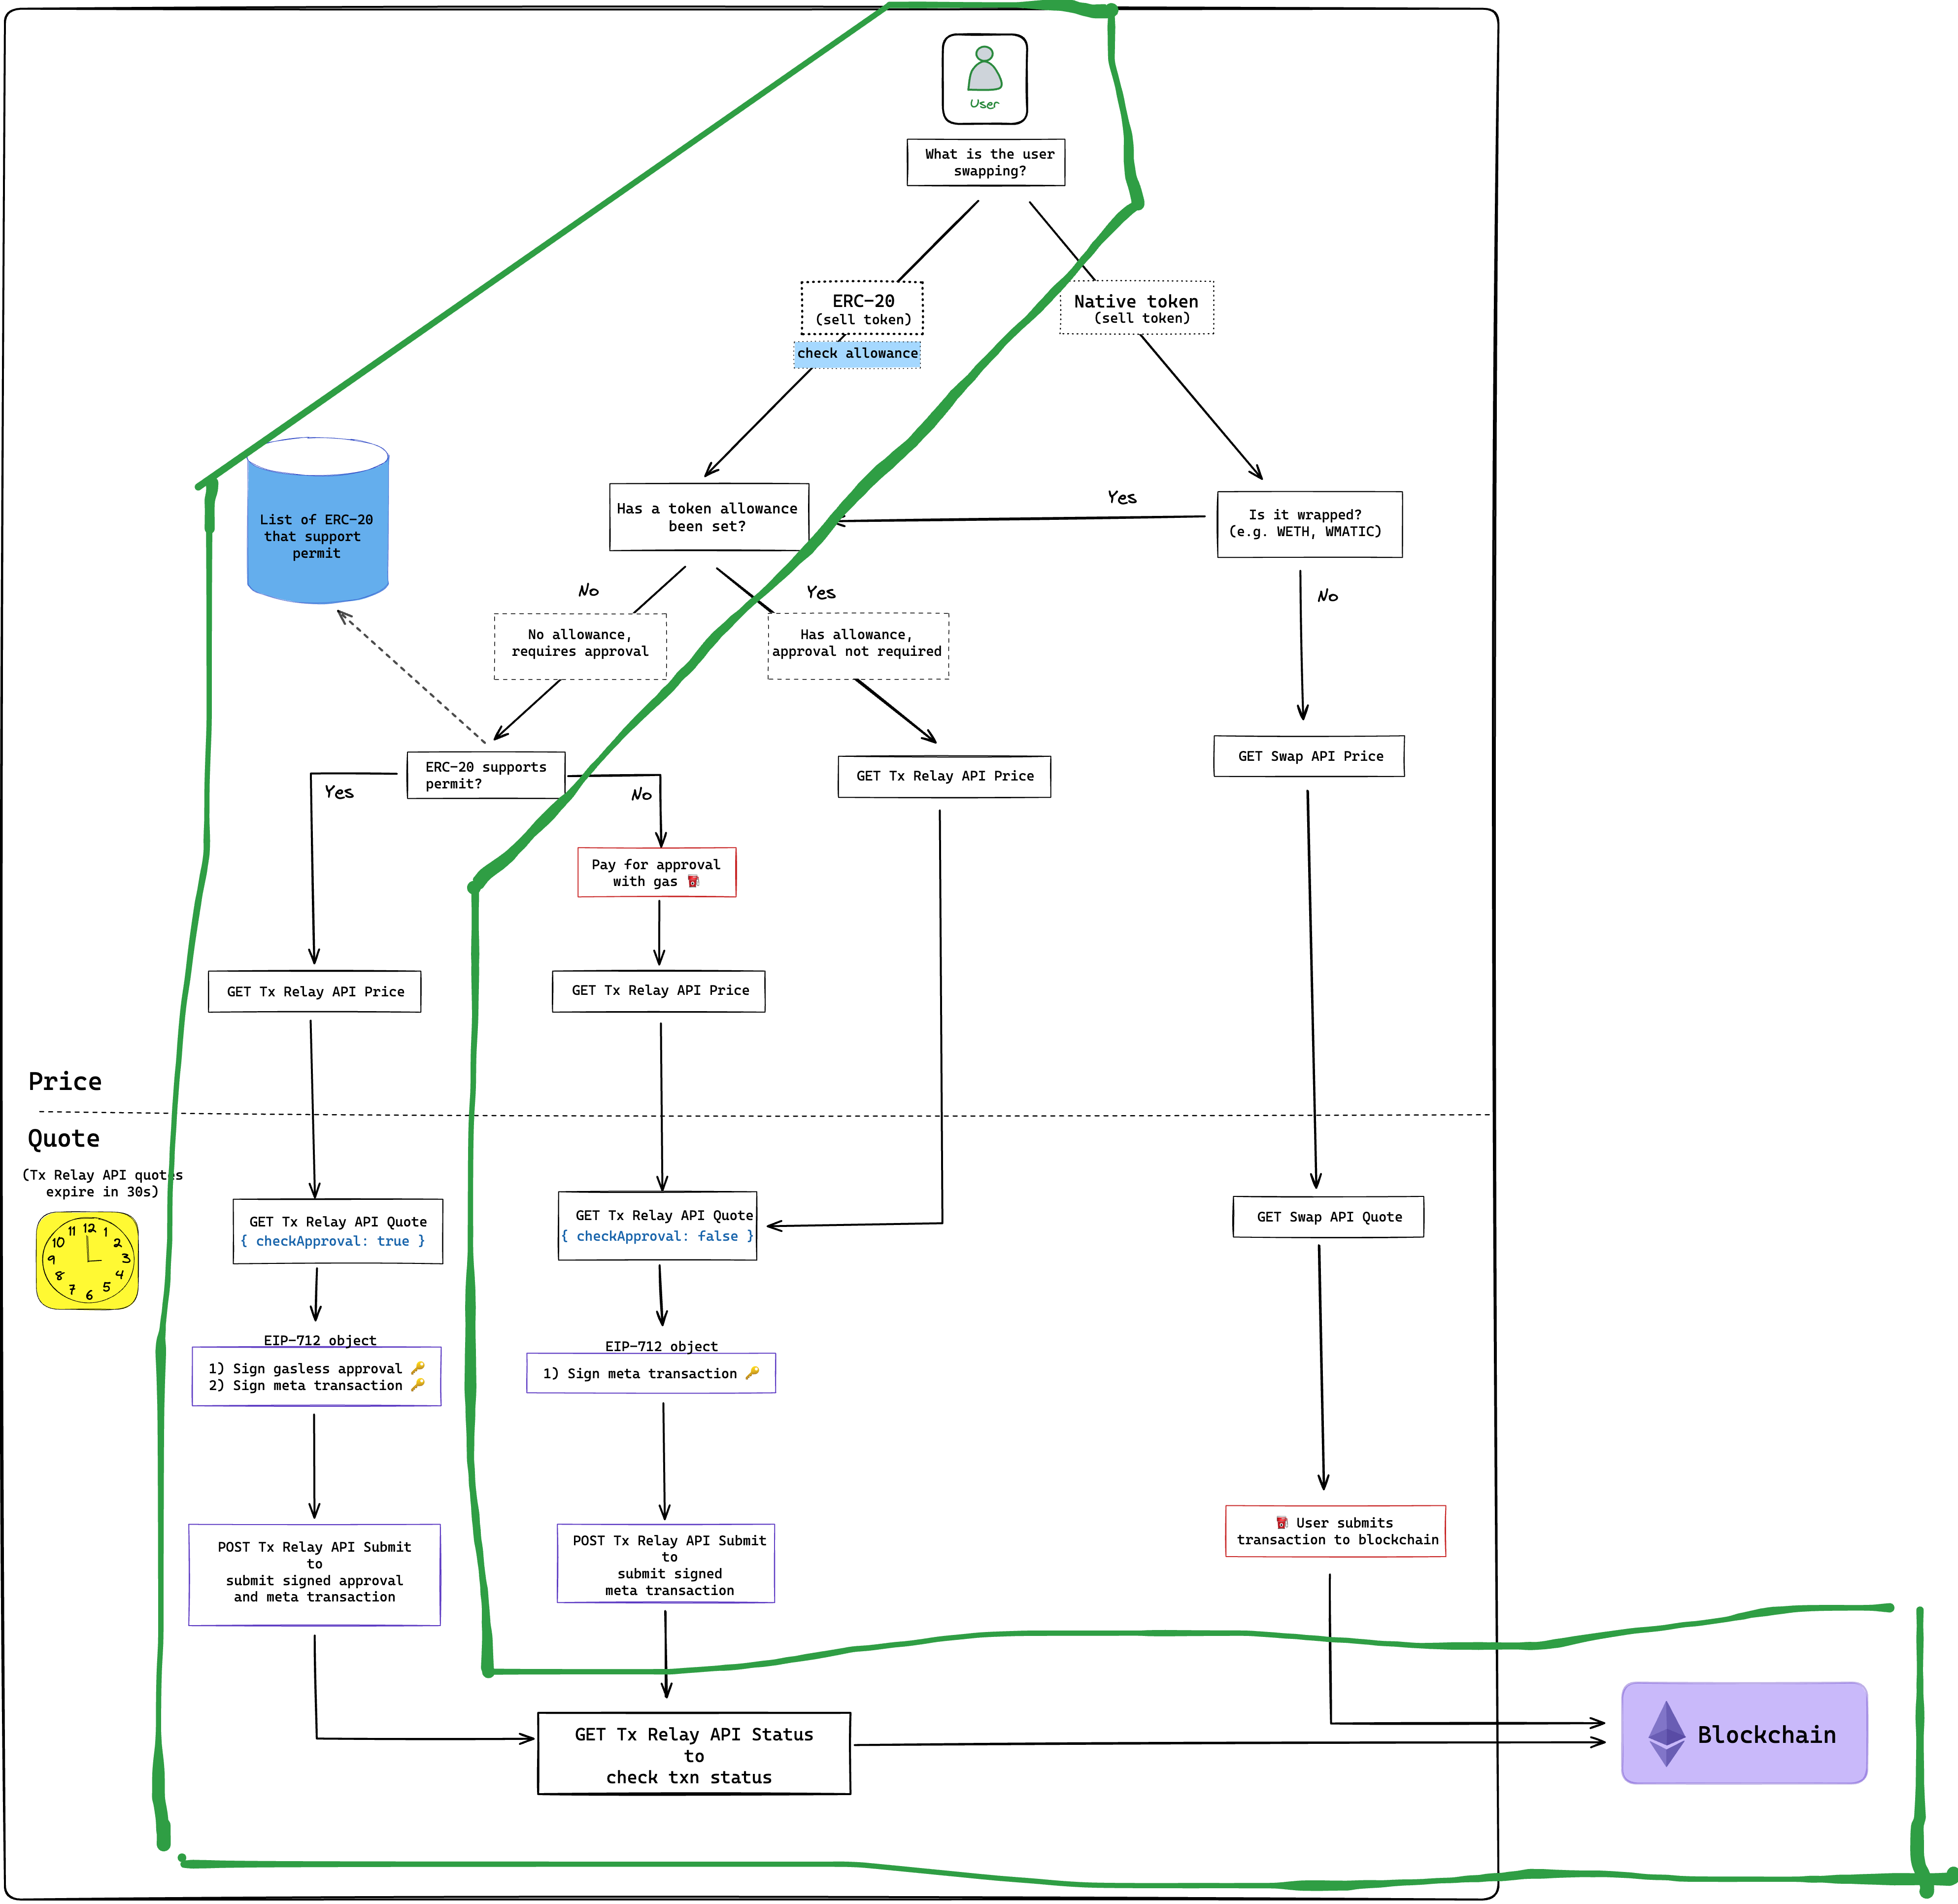Screen dimensions: 1958x1904
Task: Select the 'Sign gasless approval' purple box
Action: 317,1377
